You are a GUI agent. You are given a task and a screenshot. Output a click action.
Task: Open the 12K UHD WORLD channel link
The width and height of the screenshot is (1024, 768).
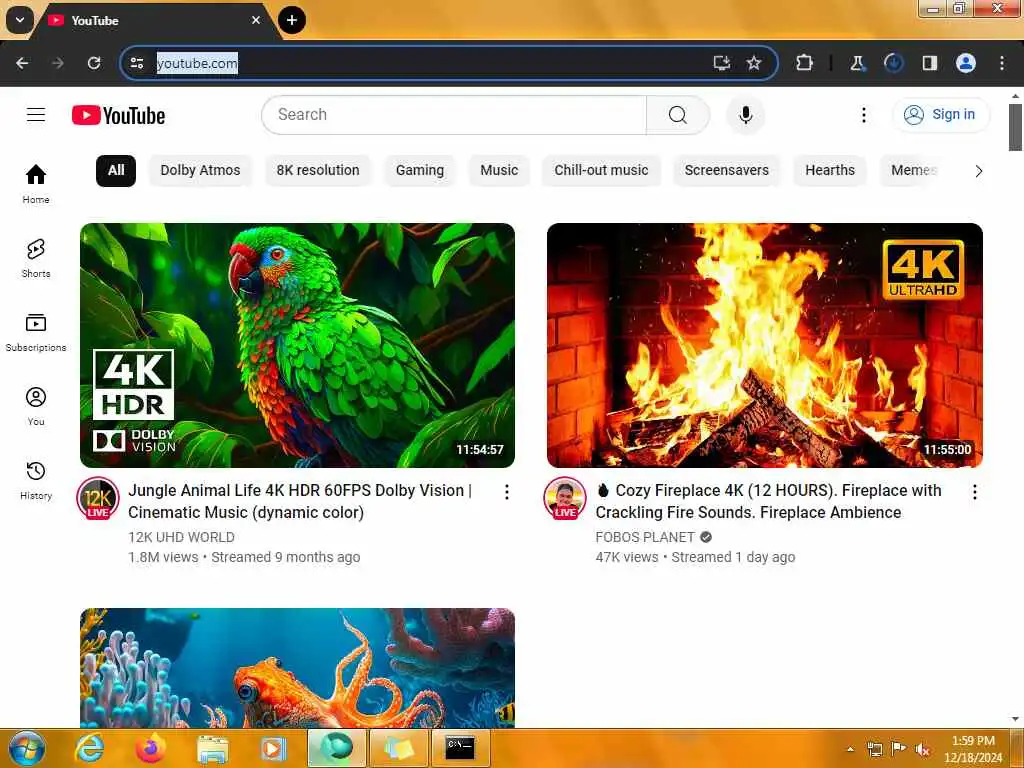[182, 537]
